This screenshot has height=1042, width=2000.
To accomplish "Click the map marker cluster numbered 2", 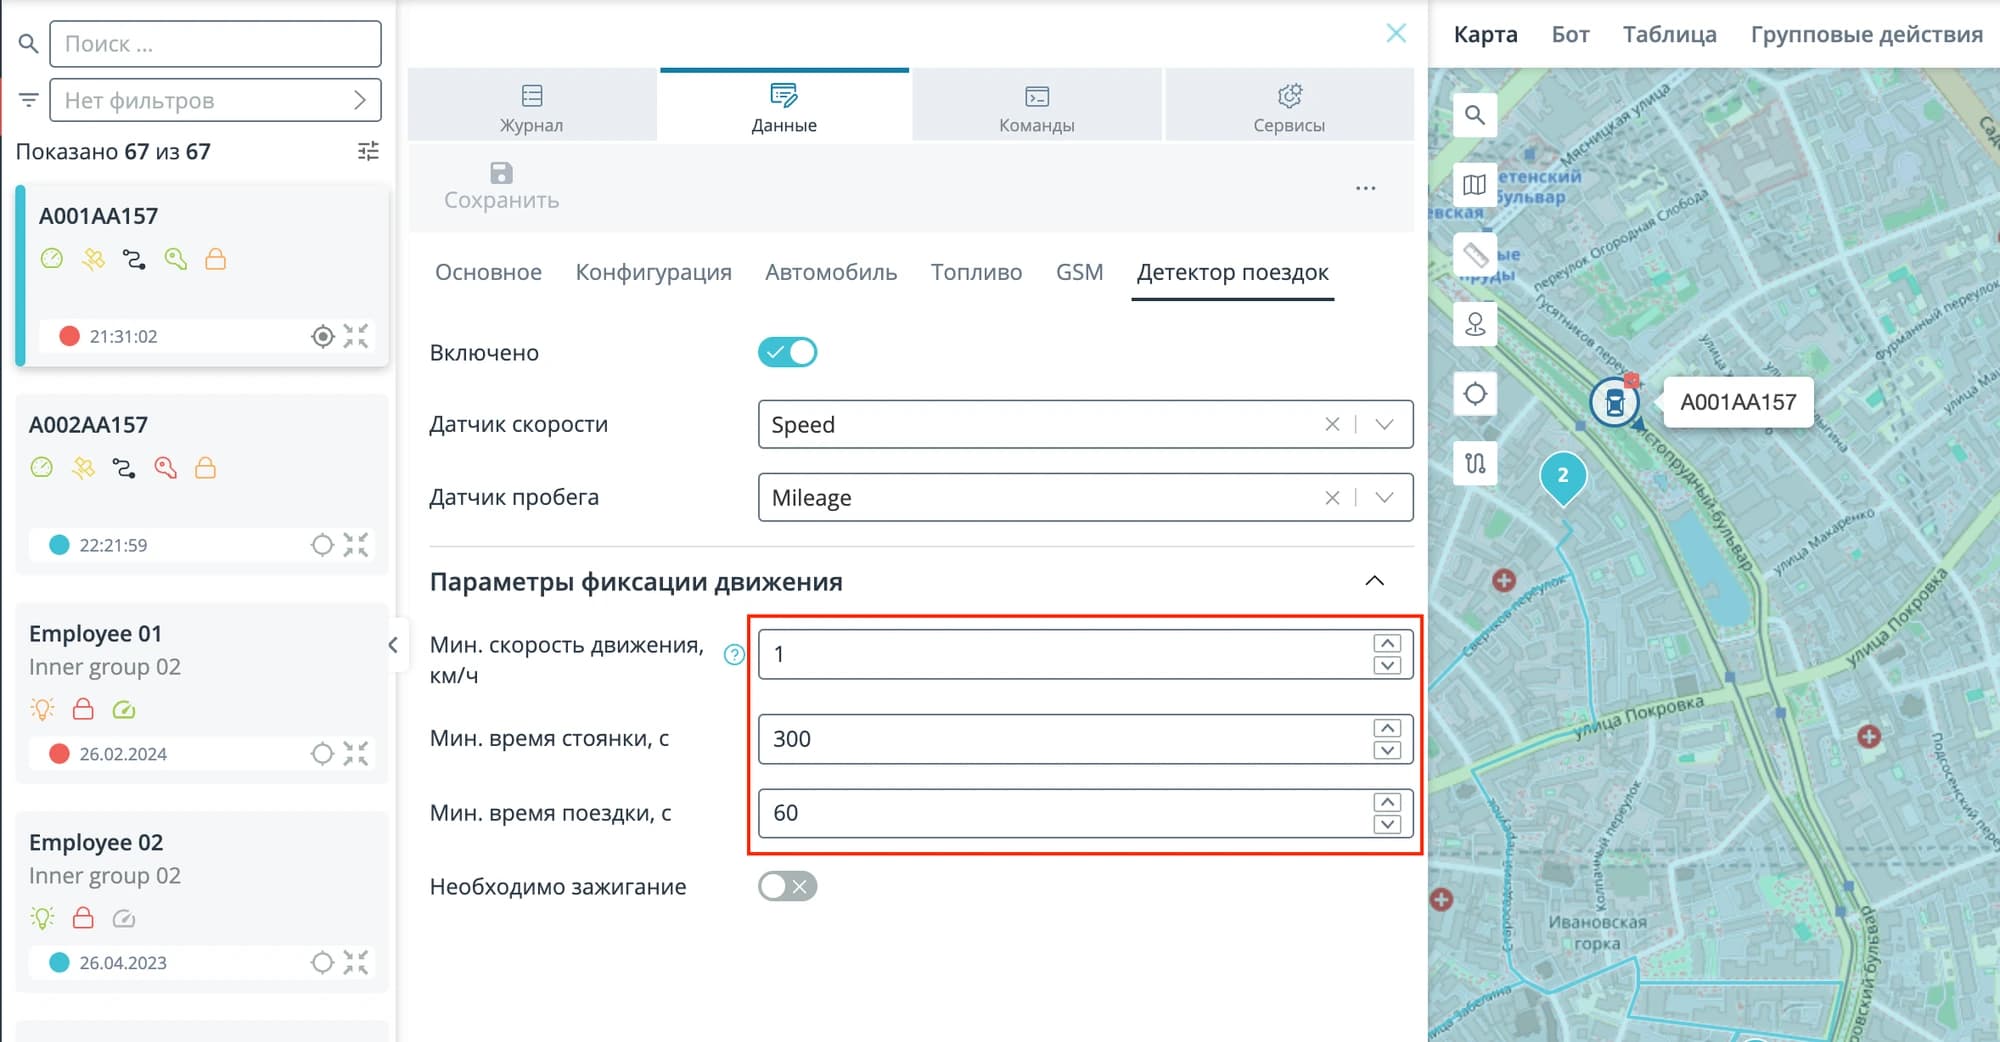I will coord(1563,477).
